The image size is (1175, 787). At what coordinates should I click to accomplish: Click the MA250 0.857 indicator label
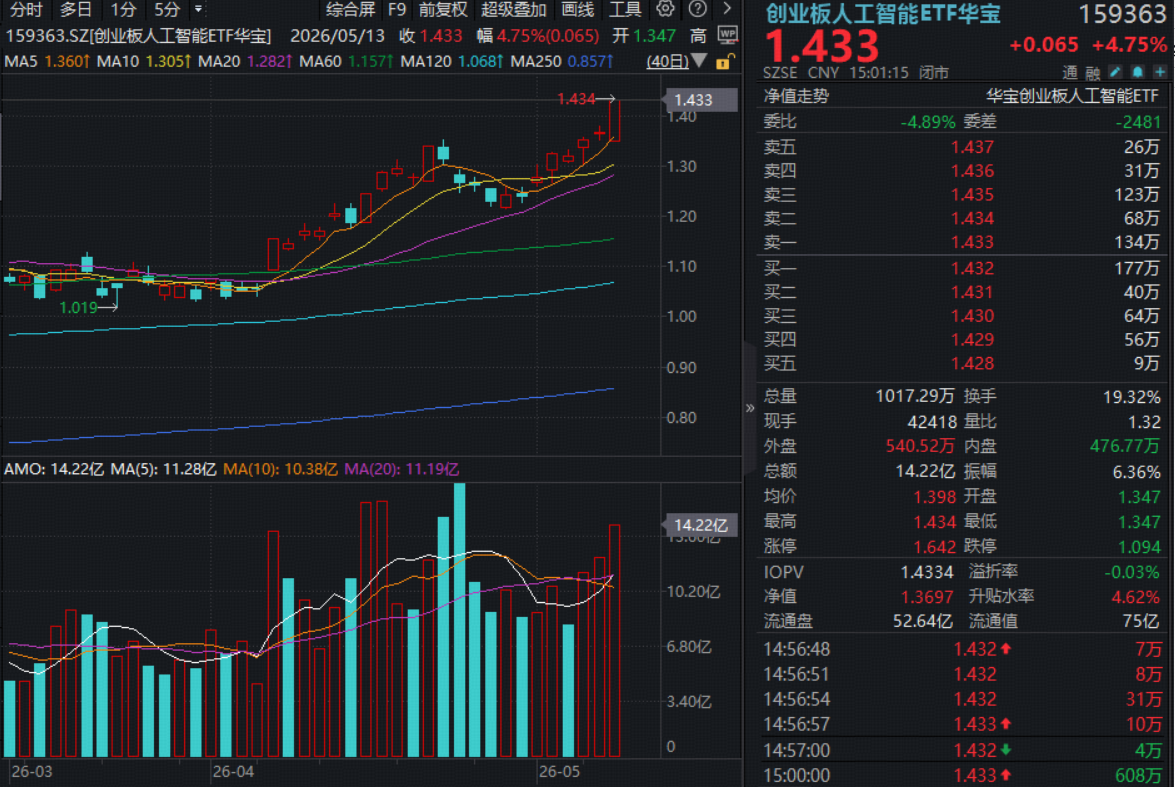tap(562, 61)
